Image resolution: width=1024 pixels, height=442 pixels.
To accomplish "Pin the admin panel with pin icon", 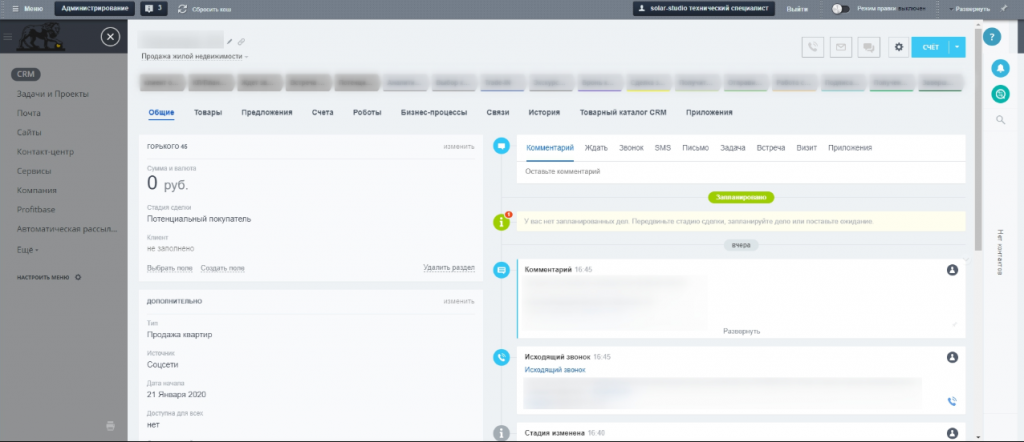I will point(1003,8).
